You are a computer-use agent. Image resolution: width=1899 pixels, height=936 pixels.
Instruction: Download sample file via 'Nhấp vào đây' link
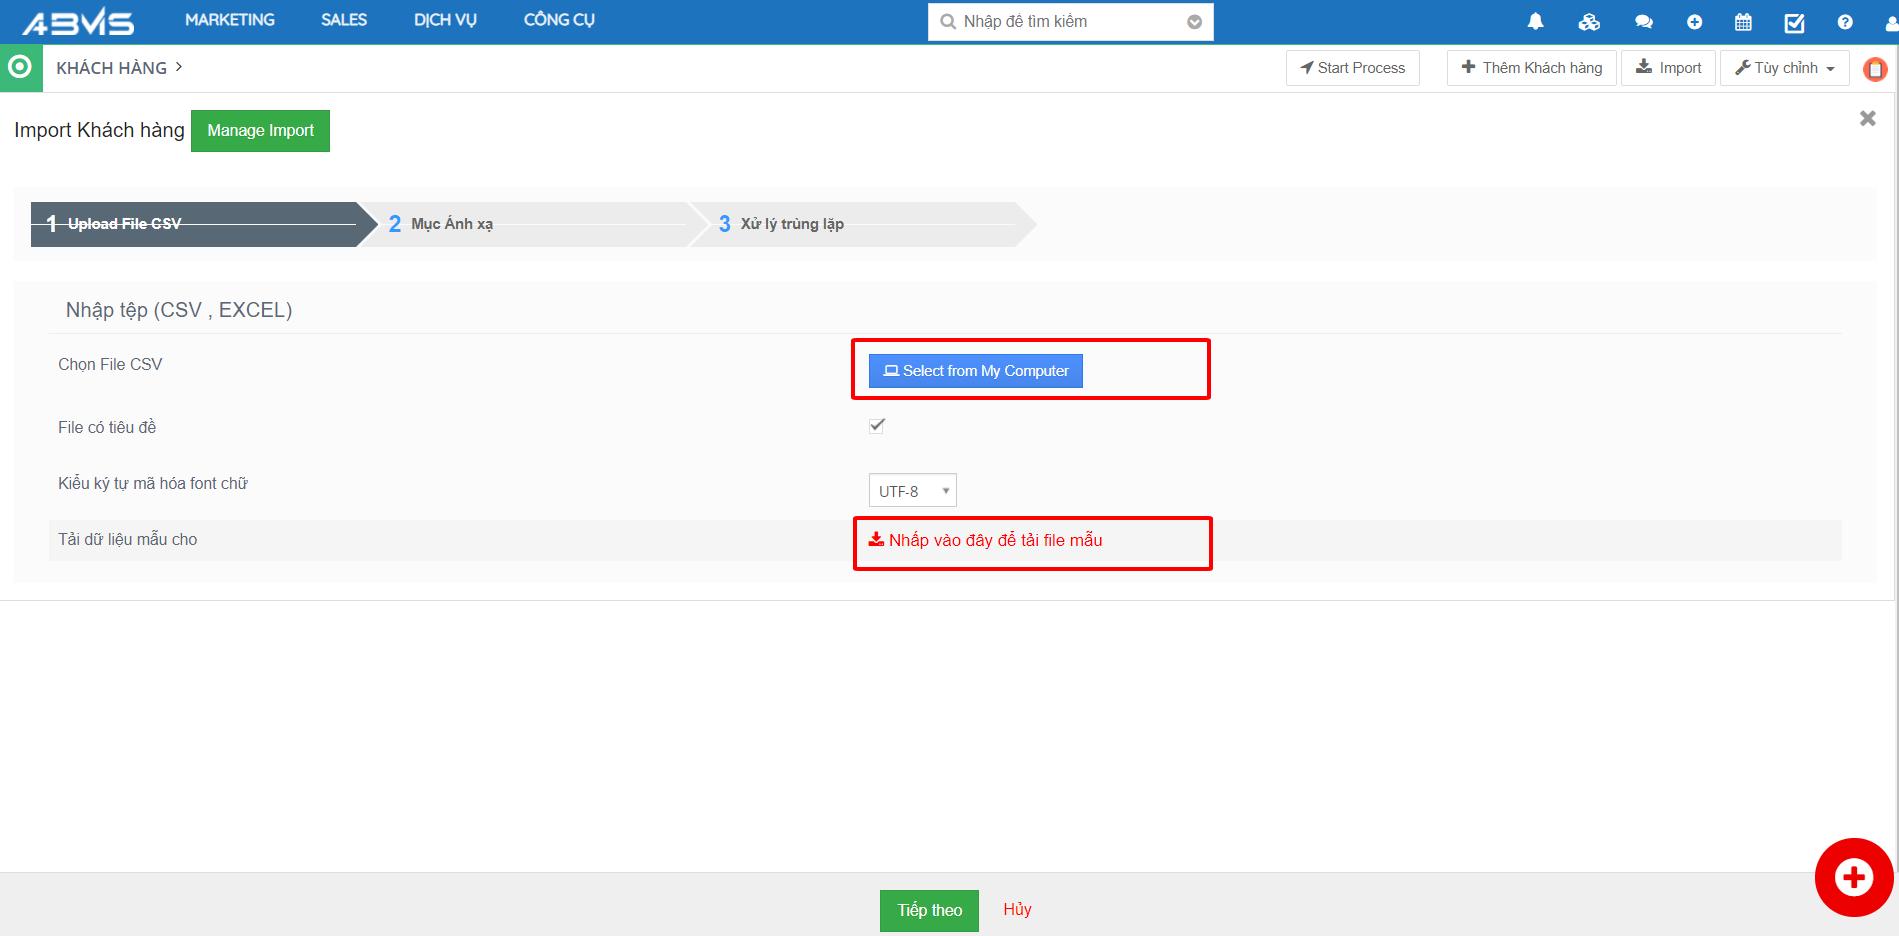[986, 541]
